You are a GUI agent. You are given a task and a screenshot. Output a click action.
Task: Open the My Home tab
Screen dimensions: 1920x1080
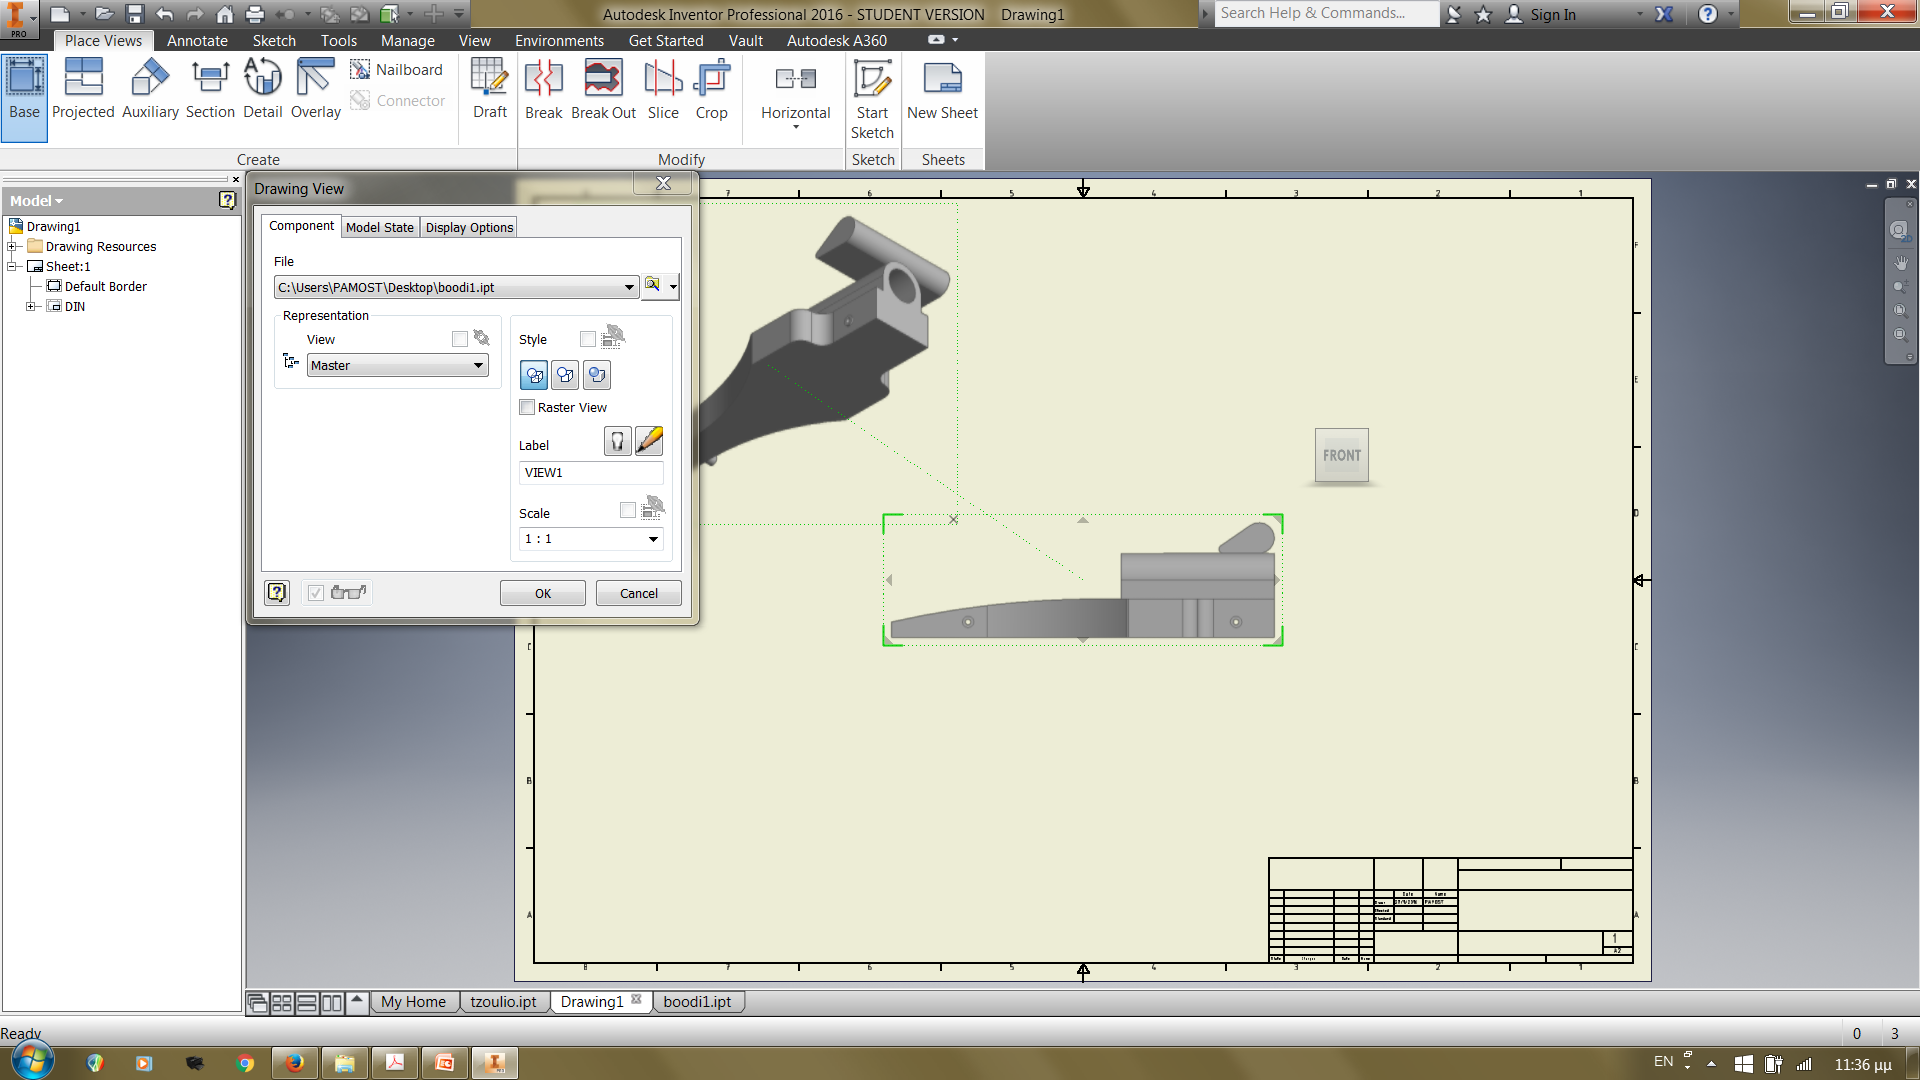(413, 1002)
